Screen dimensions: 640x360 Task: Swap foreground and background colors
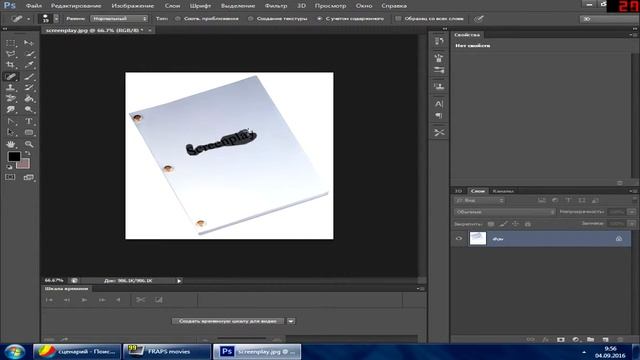[27, 153]
